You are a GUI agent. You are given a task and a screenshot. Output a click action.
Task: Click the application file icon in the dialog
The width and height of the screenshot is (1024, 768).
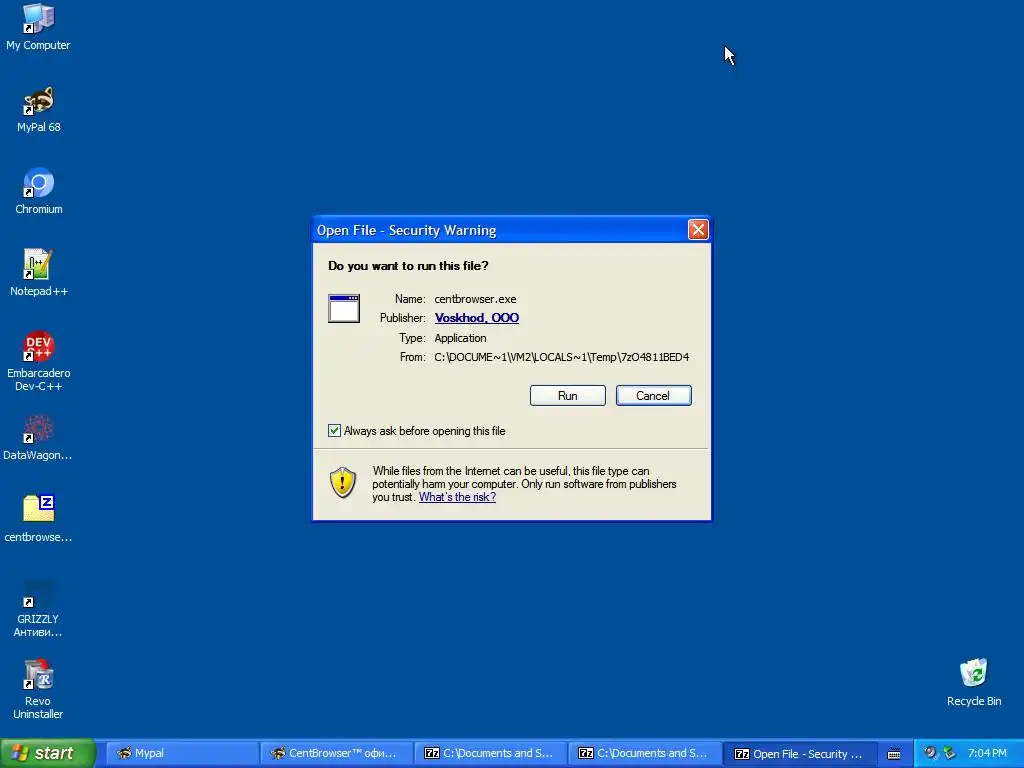point(344,308)
